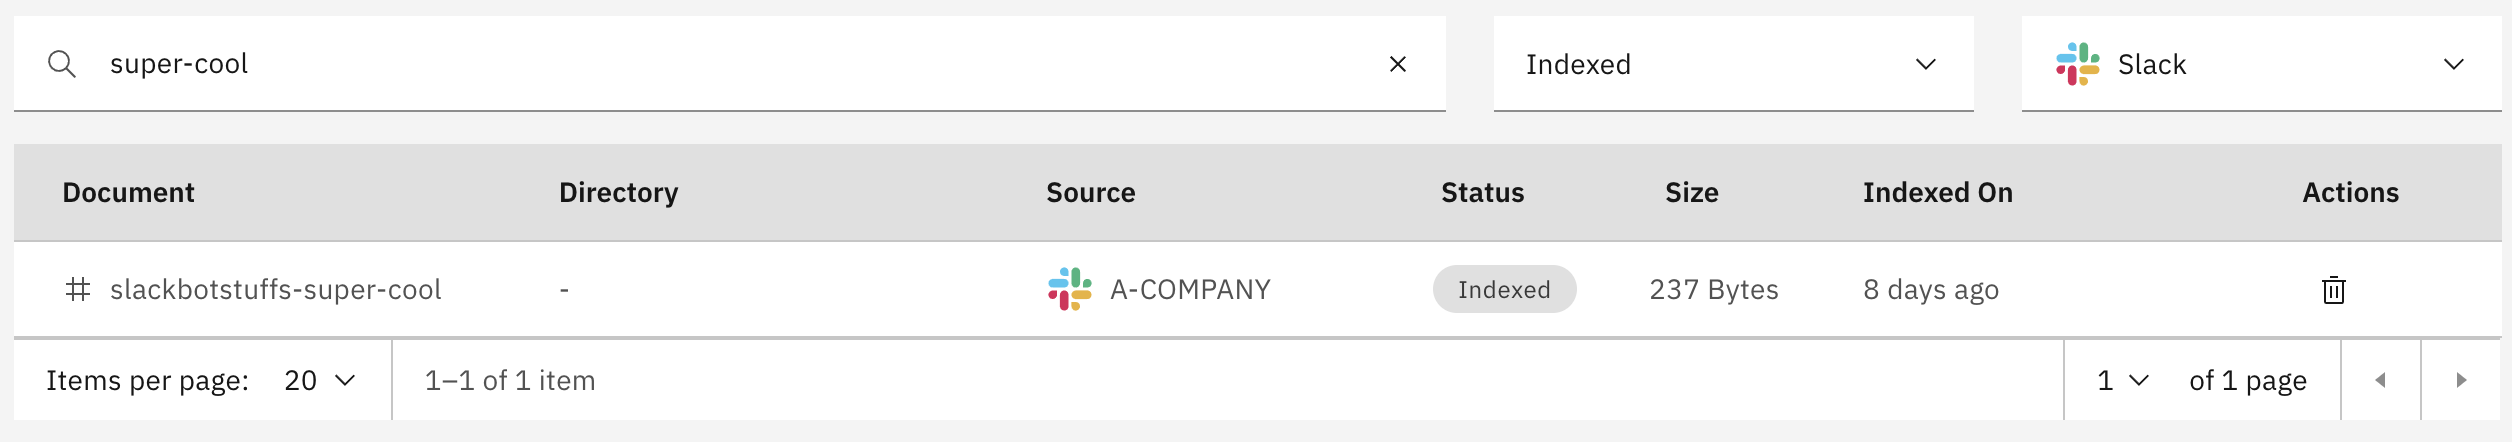Change items per page from 20
2512x442 pixels.
pos(320,381)
